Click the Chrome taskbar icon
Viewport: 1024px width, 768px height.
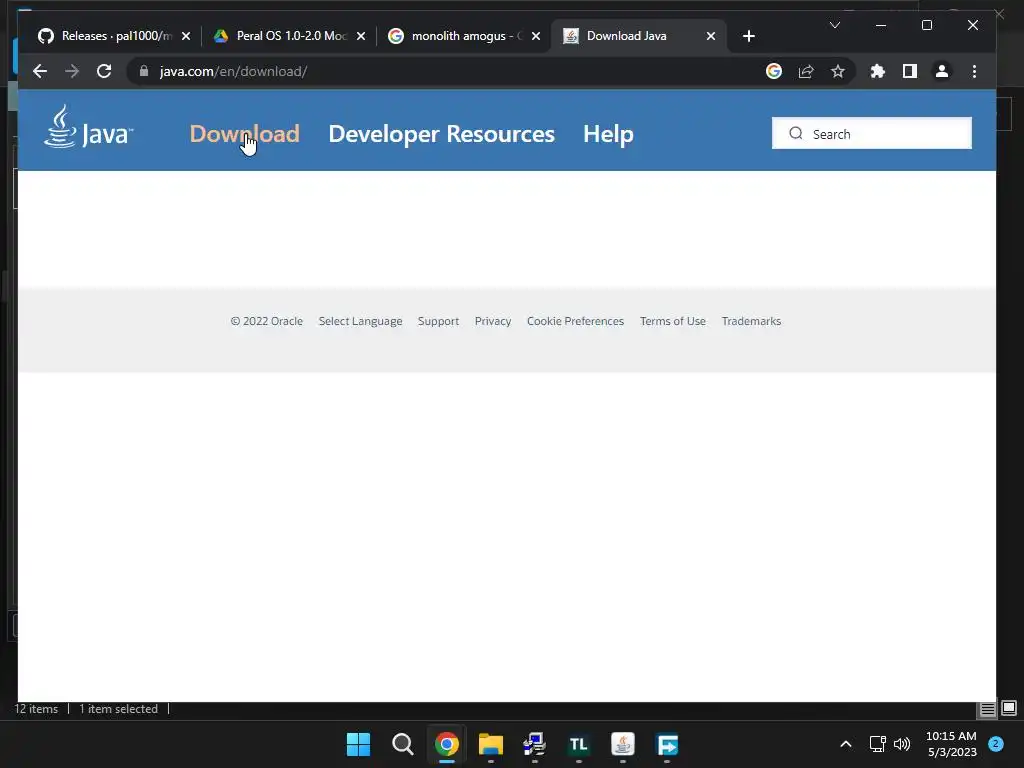pyautogui.click(x=447, y=744)
